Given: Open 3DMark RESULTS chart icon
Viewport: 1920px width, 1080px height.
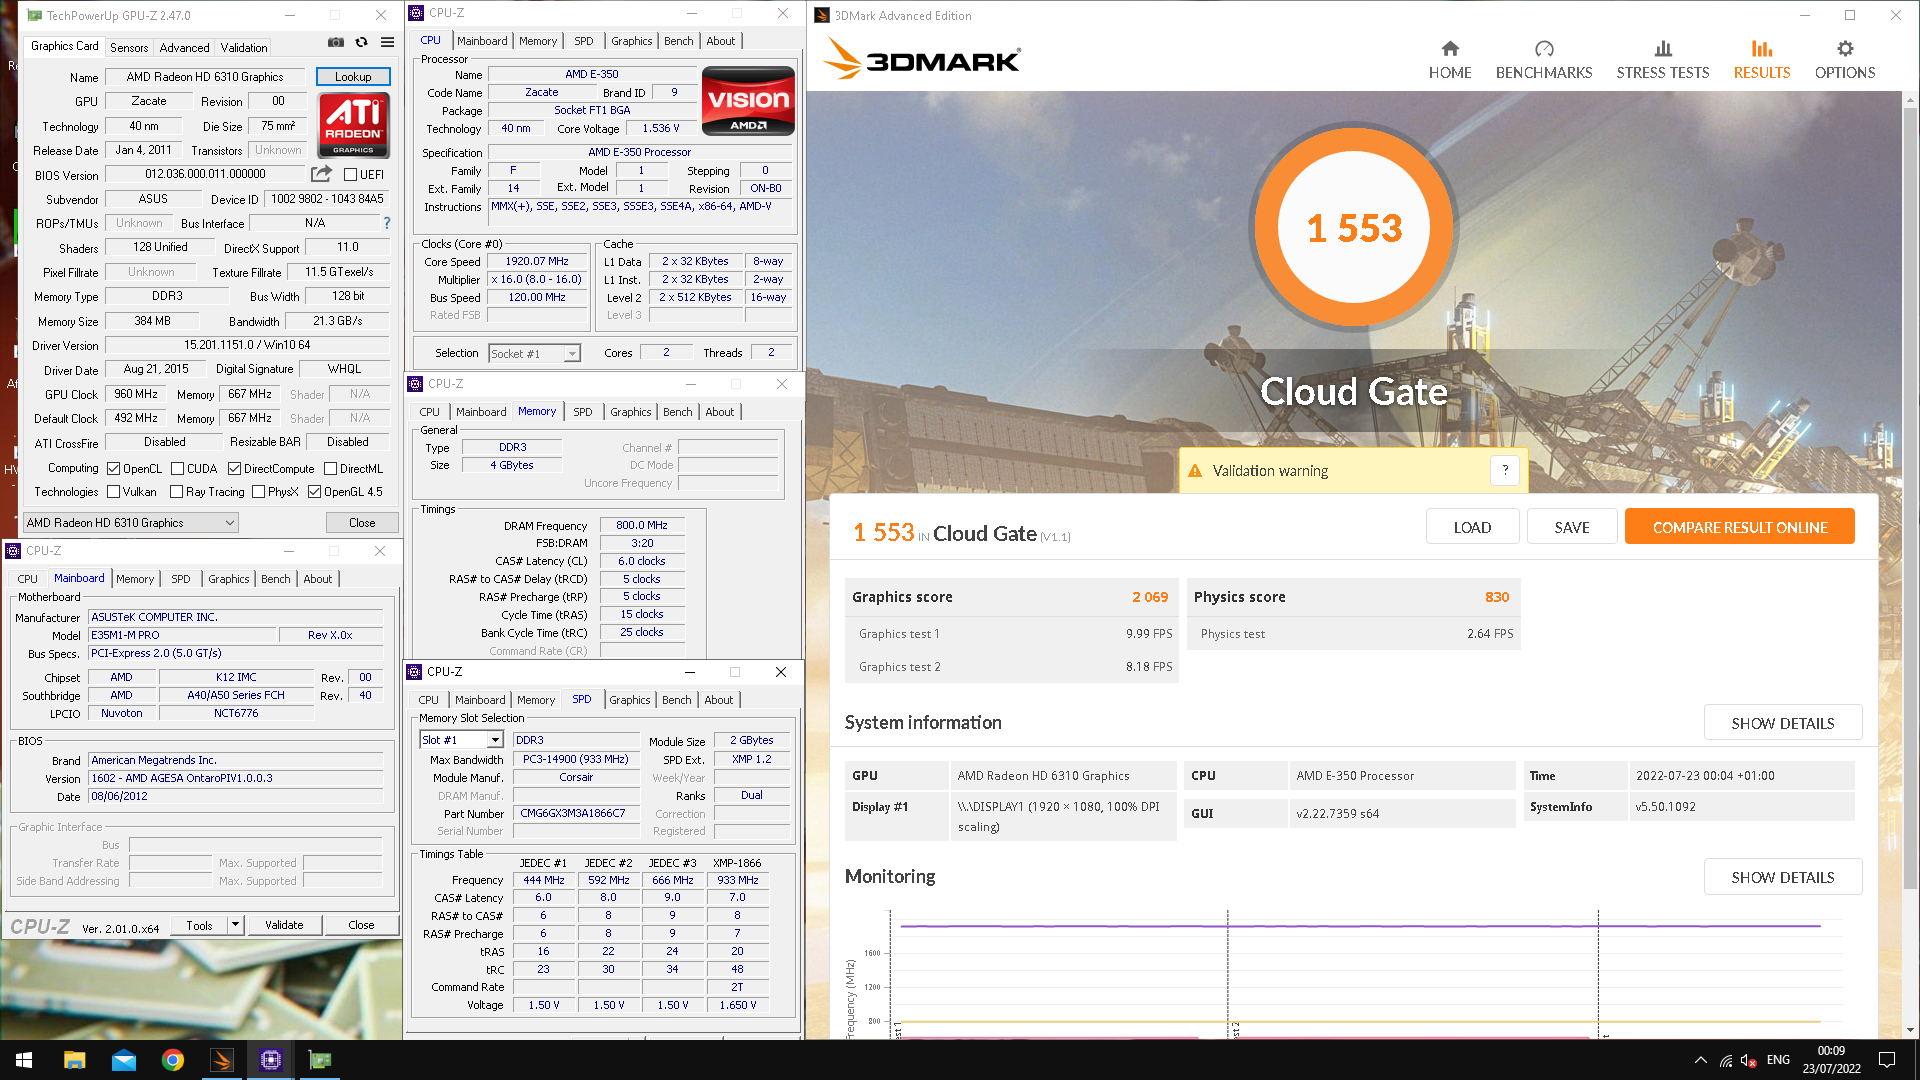Looking at the screenshot, I should coord(1762,48).
